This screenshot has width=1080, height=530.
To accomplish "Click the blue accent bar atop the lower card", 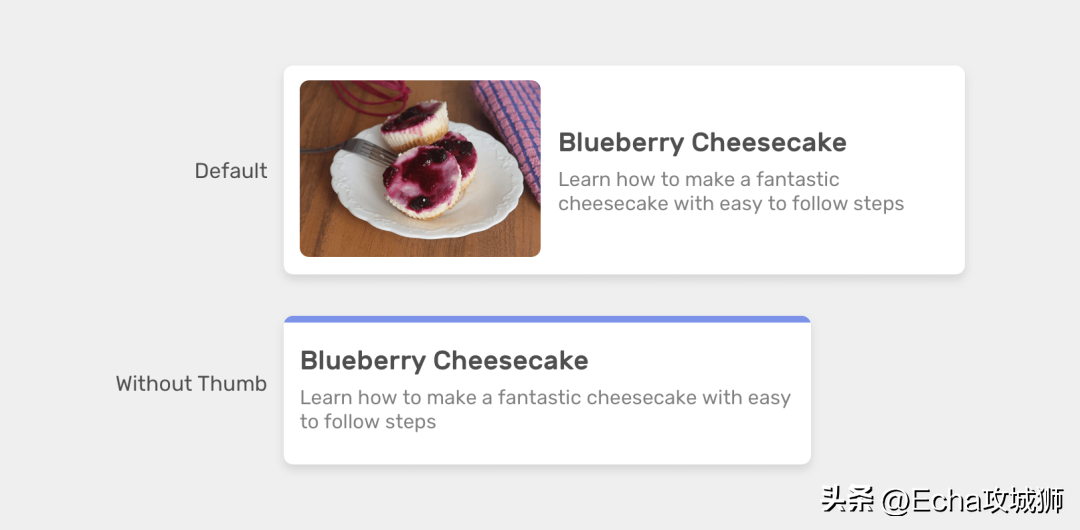I will click(547, 320).
